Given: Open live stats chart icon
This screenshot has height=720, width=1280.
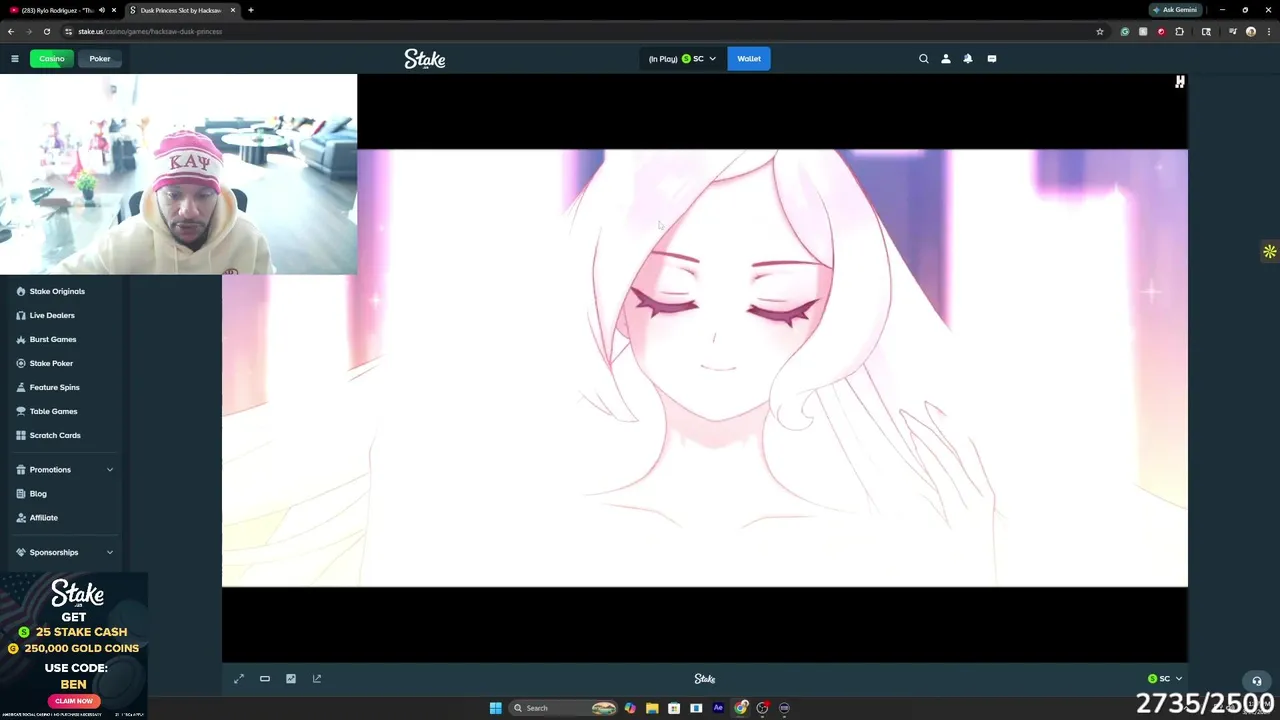Looking at the screenshot, I should pyautogui.click(x=291, y=679).
